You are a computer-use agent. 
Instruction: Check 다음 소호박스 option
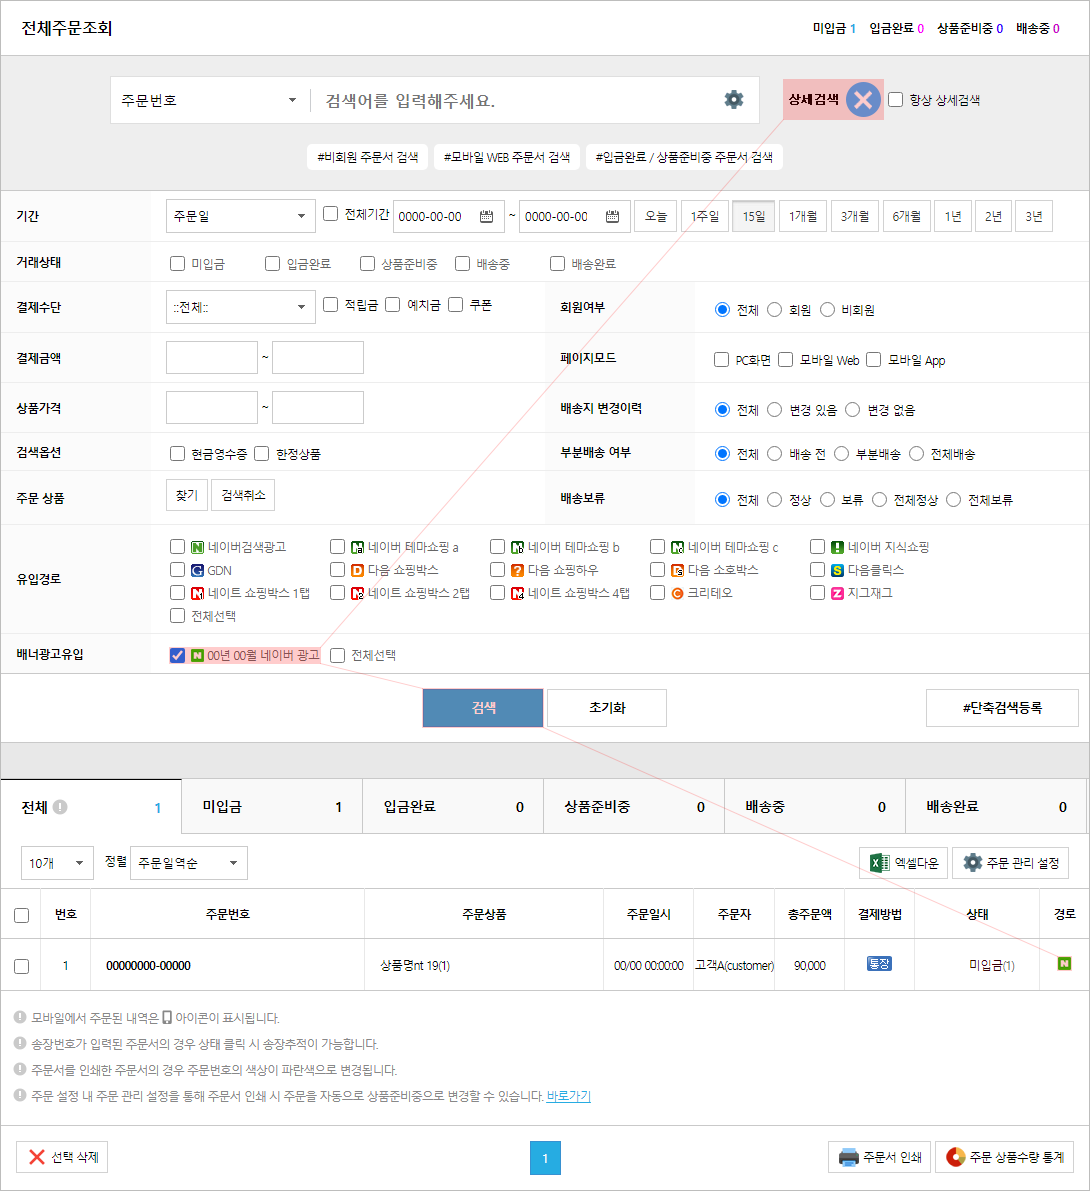coord(658,570)
